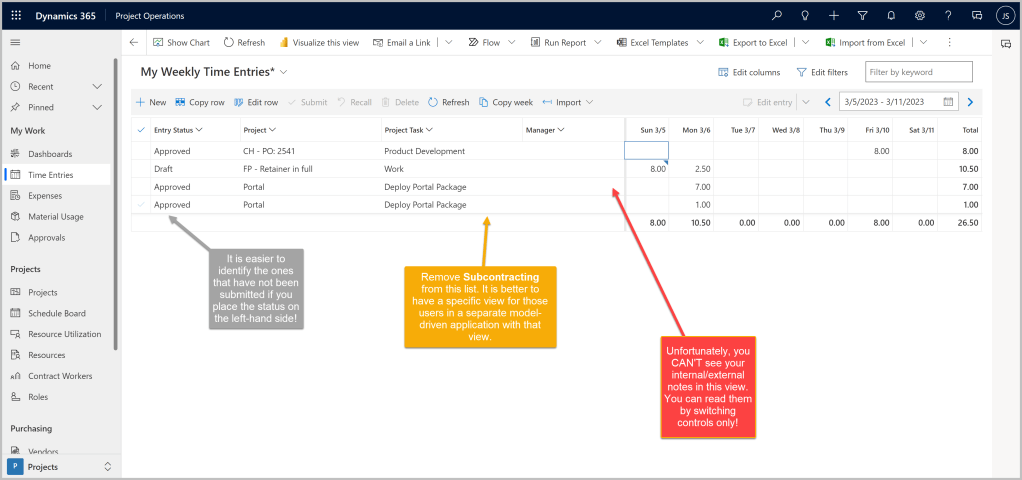This screenshot has height=480, width=1022.
Task: Go to the next week arrow
Action: [x=970, y=102]
